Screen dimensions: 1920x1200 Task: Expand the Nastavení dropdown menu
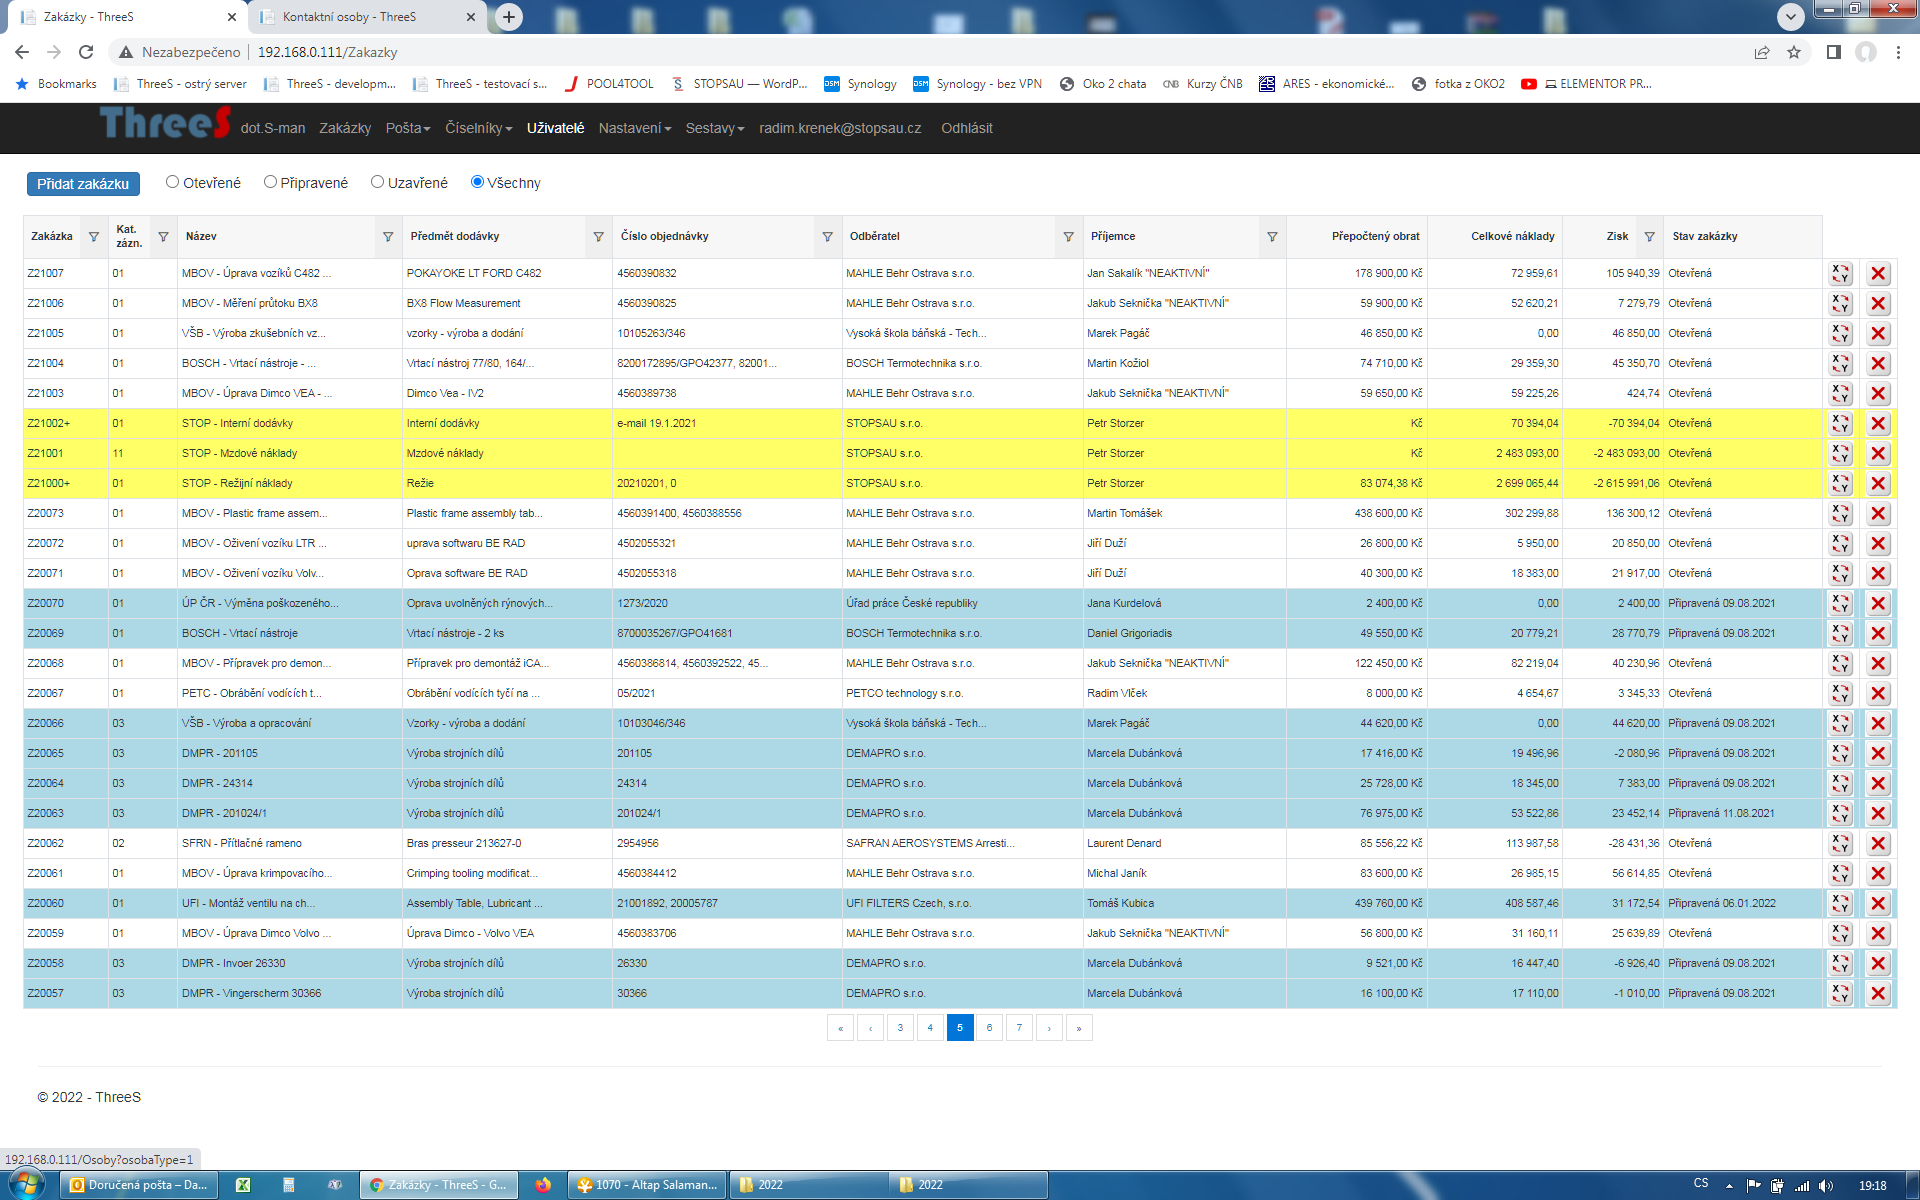click(x=635, y=128)
